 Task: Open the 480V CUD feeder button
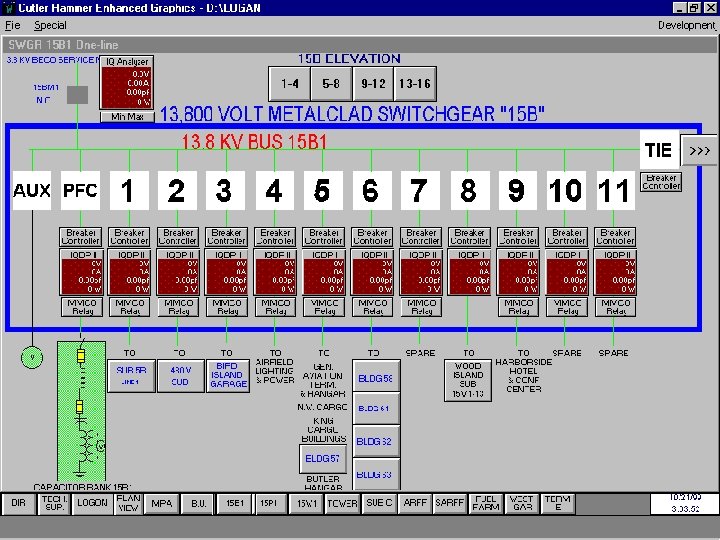click(x=180, y=376)
